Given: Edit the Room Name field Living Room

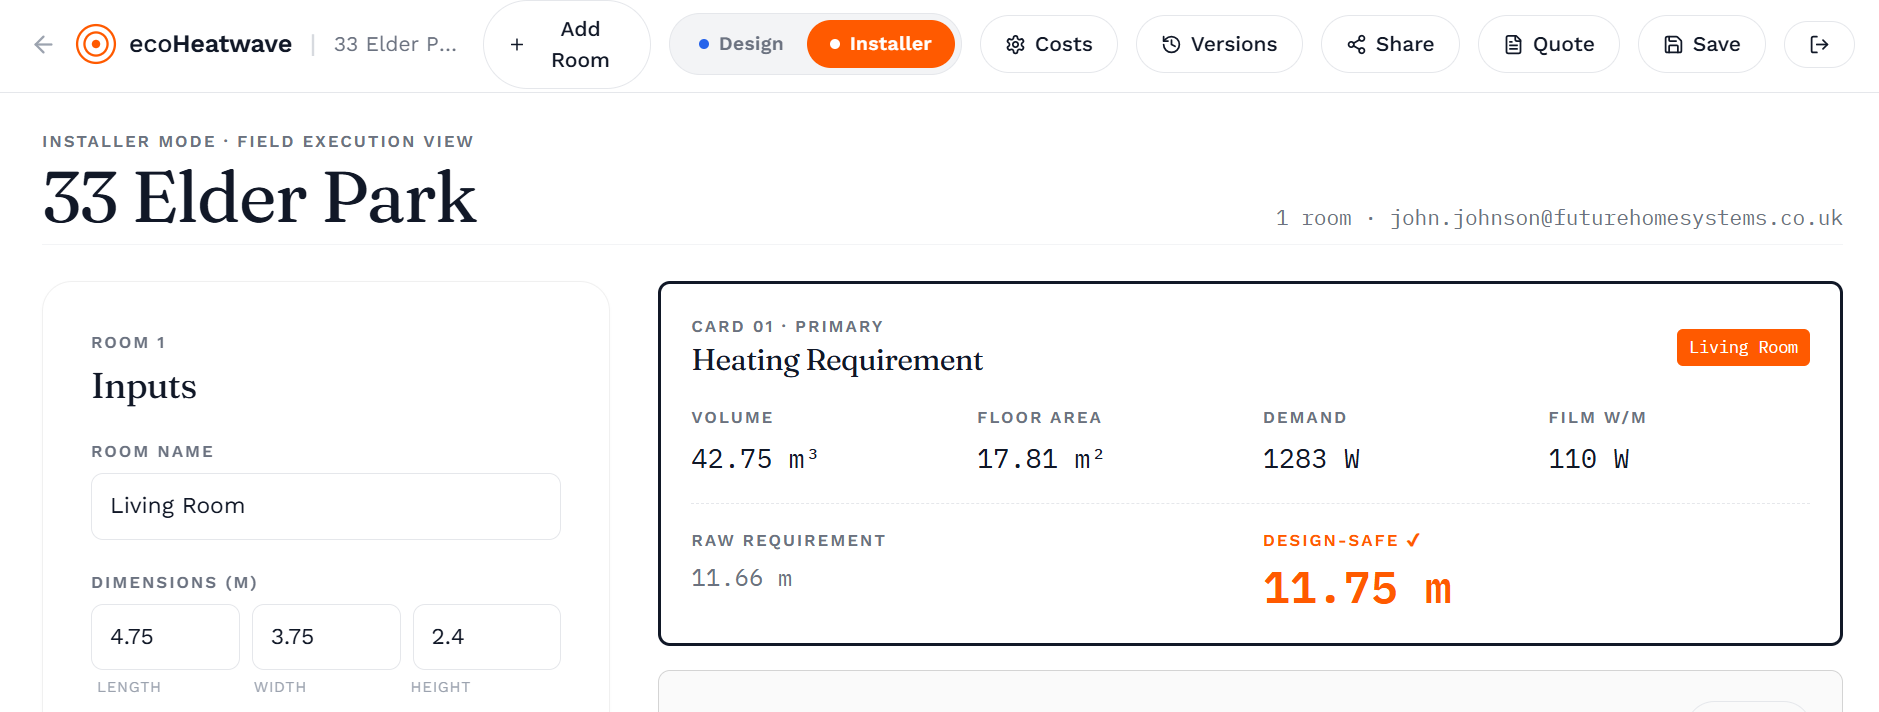Looking at the screenshot, I should [326, 506].
